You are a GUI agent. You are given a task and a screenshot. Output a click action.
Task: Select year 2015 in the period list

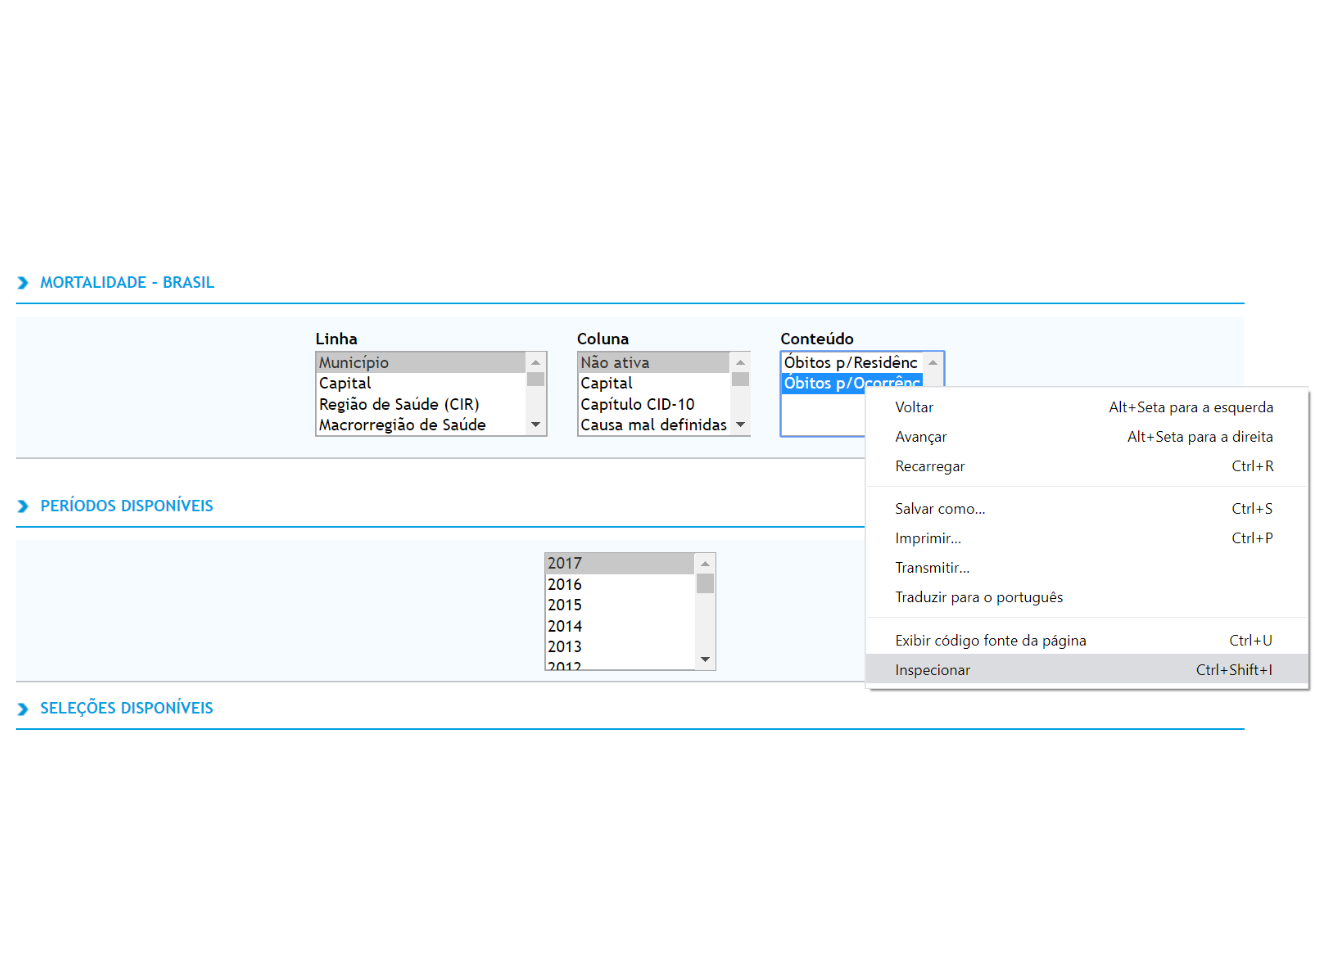[565, 605]
